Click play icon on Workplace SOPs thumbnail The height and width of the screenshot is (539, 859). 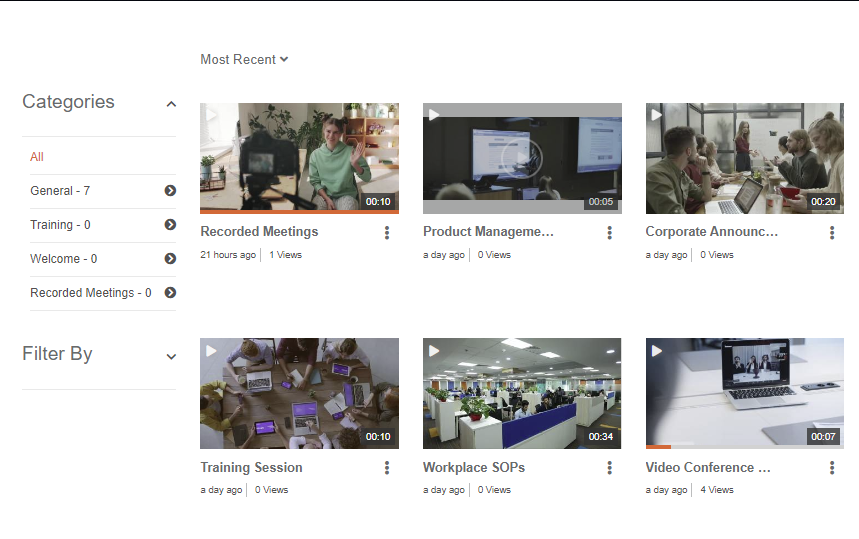(434, 351)
